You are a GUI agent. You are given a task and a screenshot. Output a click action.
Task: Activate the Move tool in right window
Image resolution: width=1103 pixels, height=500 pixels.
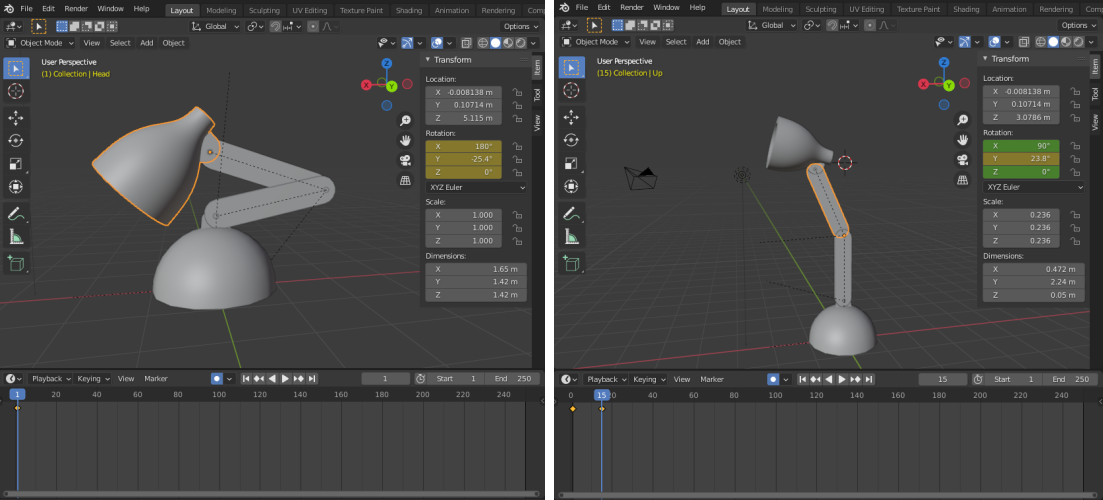[571, 117]
